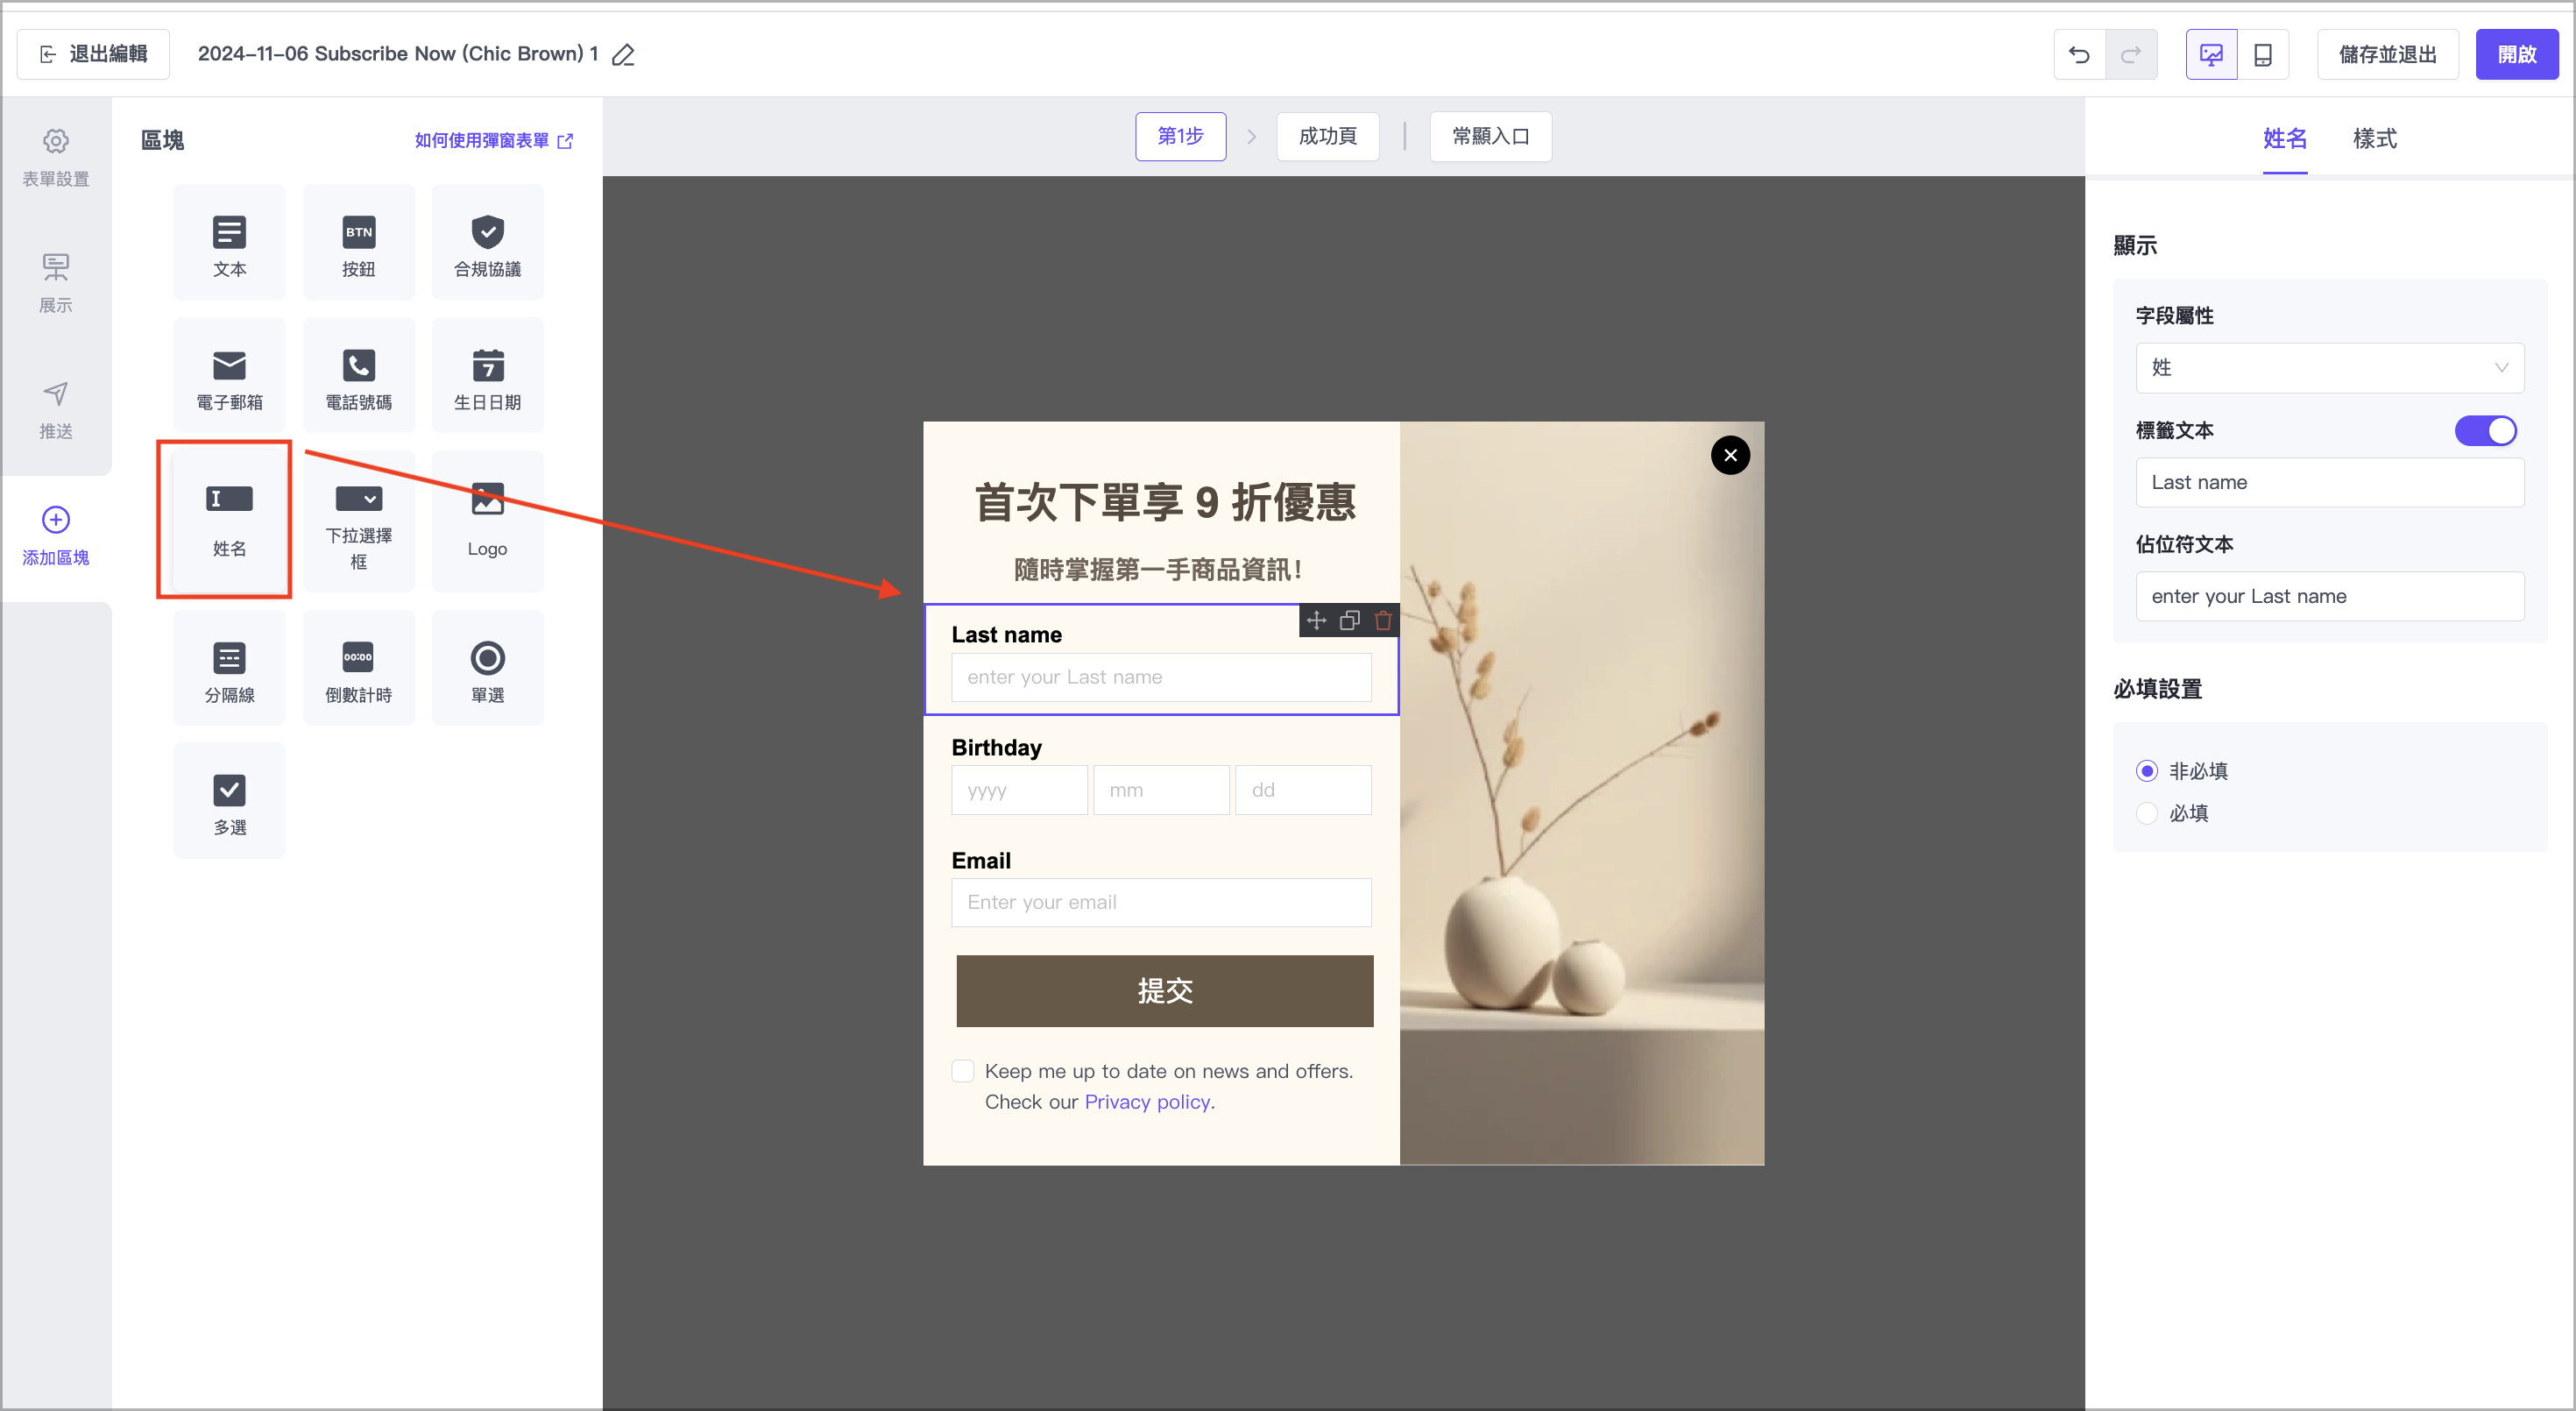Select the 必填 required radio option

[2146, 813]
